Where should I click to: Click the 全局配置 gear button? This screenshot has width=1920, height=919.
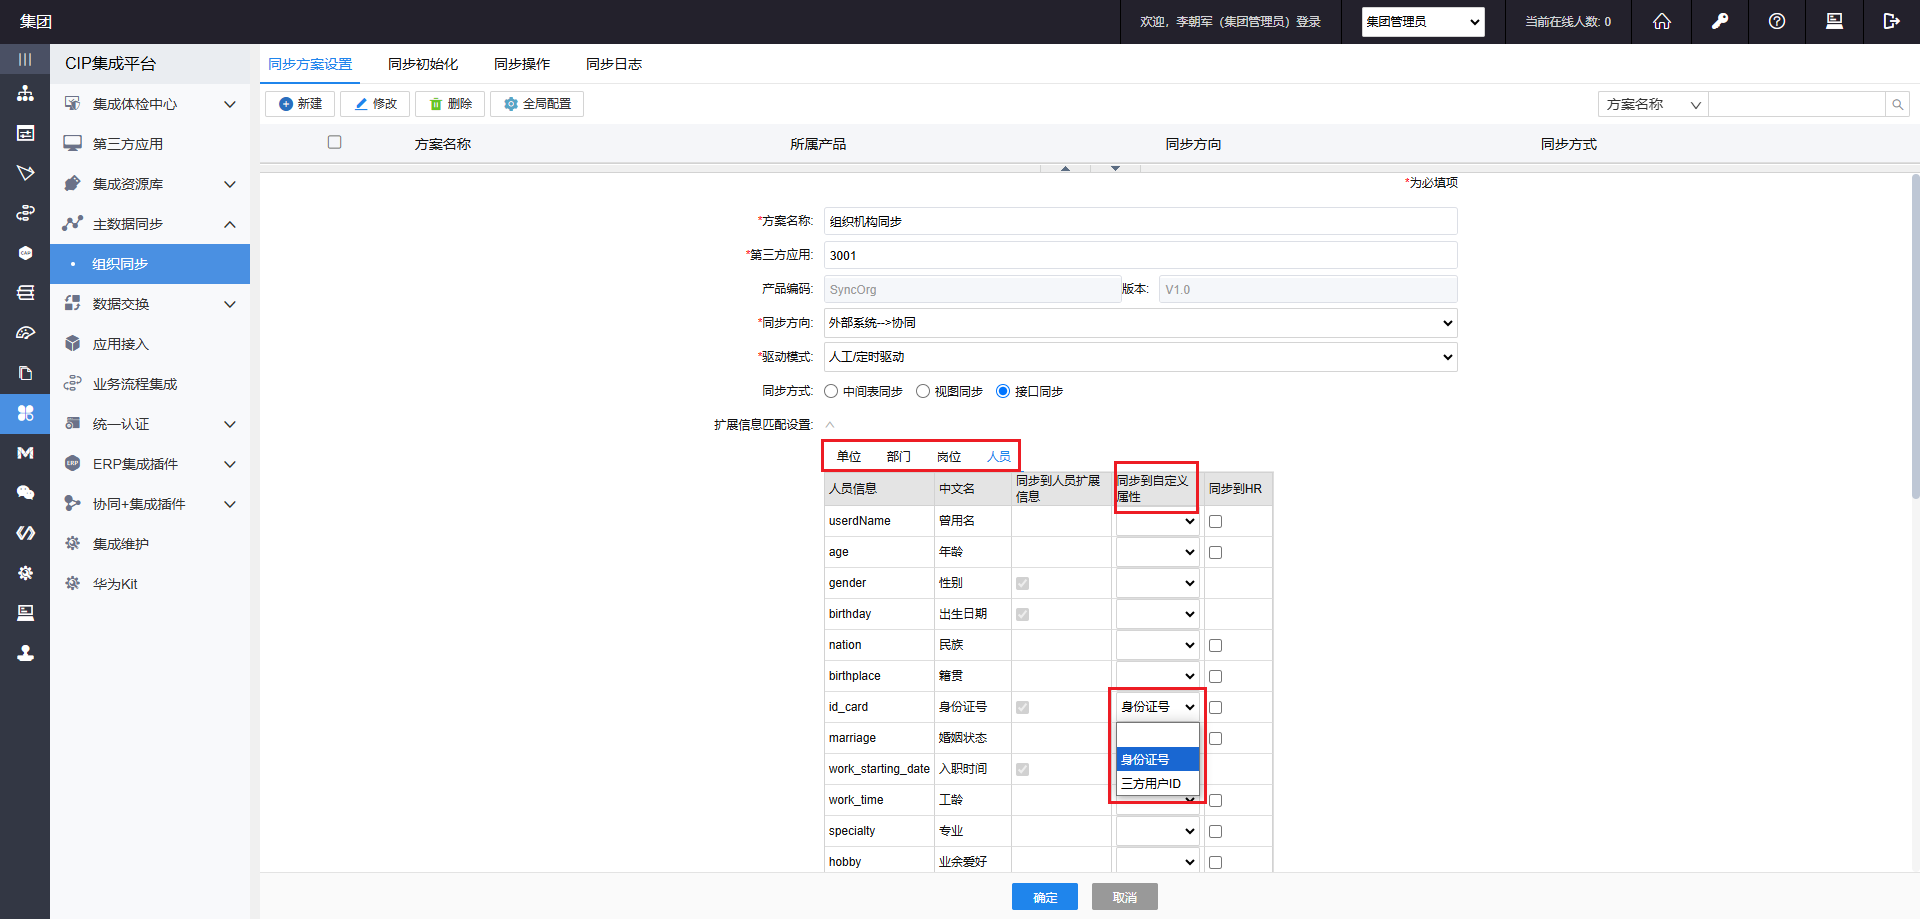(x=537, y=104)
